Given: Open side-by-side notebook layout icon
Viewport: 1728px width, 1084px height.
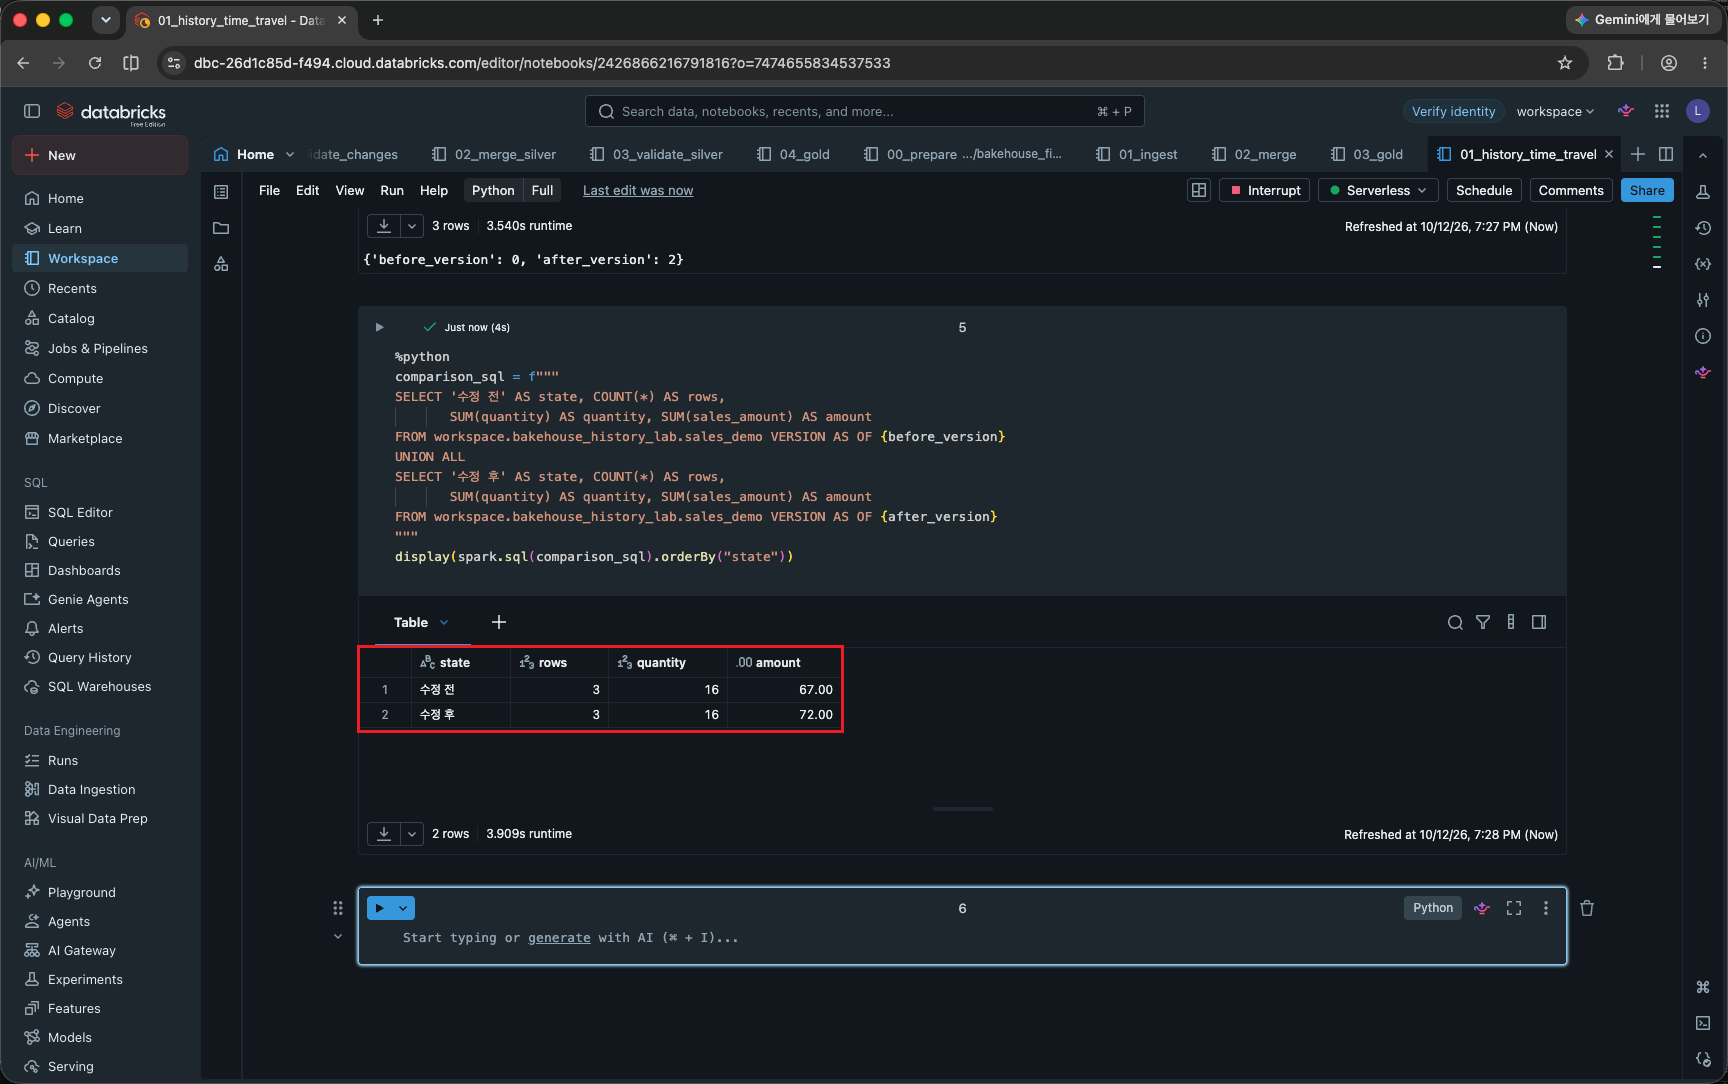Looking at the screenshot, I should [x=1666, y=154].
